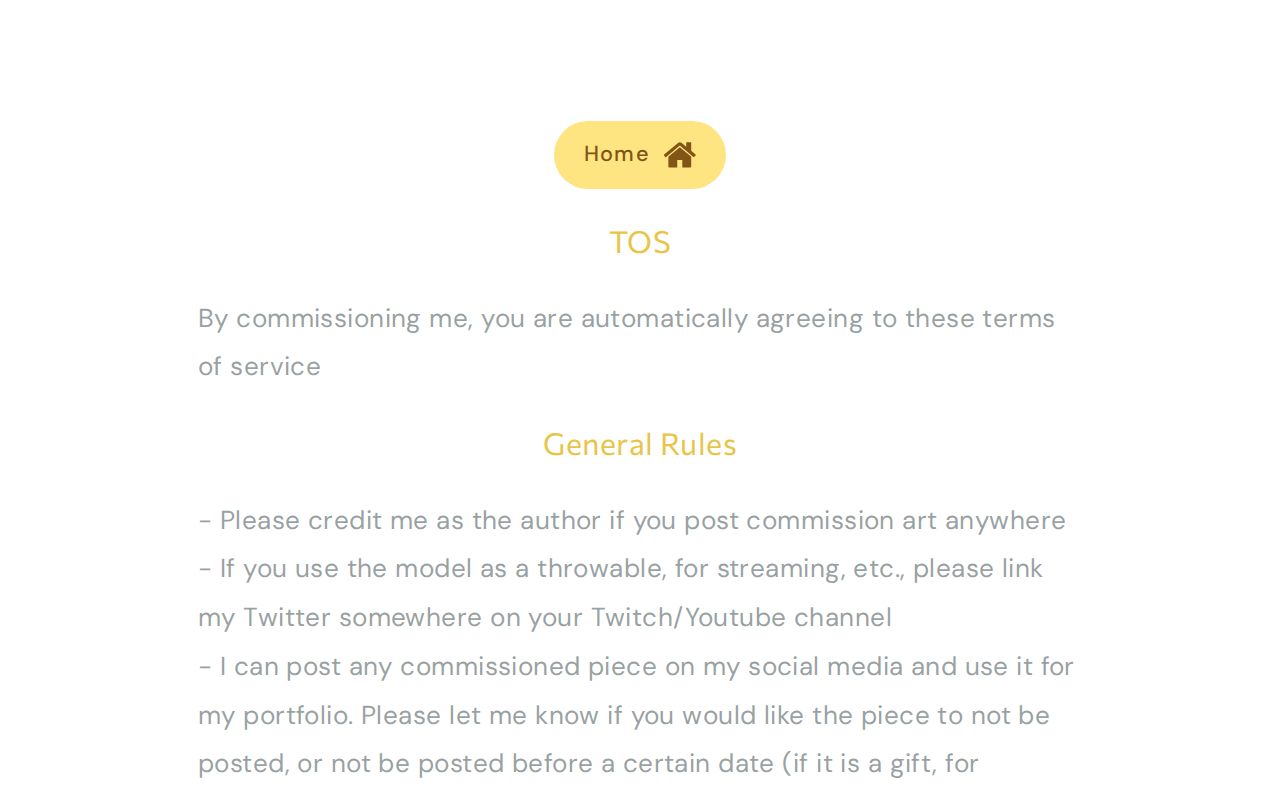Click the words 'commission art anywhere'
The height and width of the screenshot is (800, 1280).
pos(905,521)
